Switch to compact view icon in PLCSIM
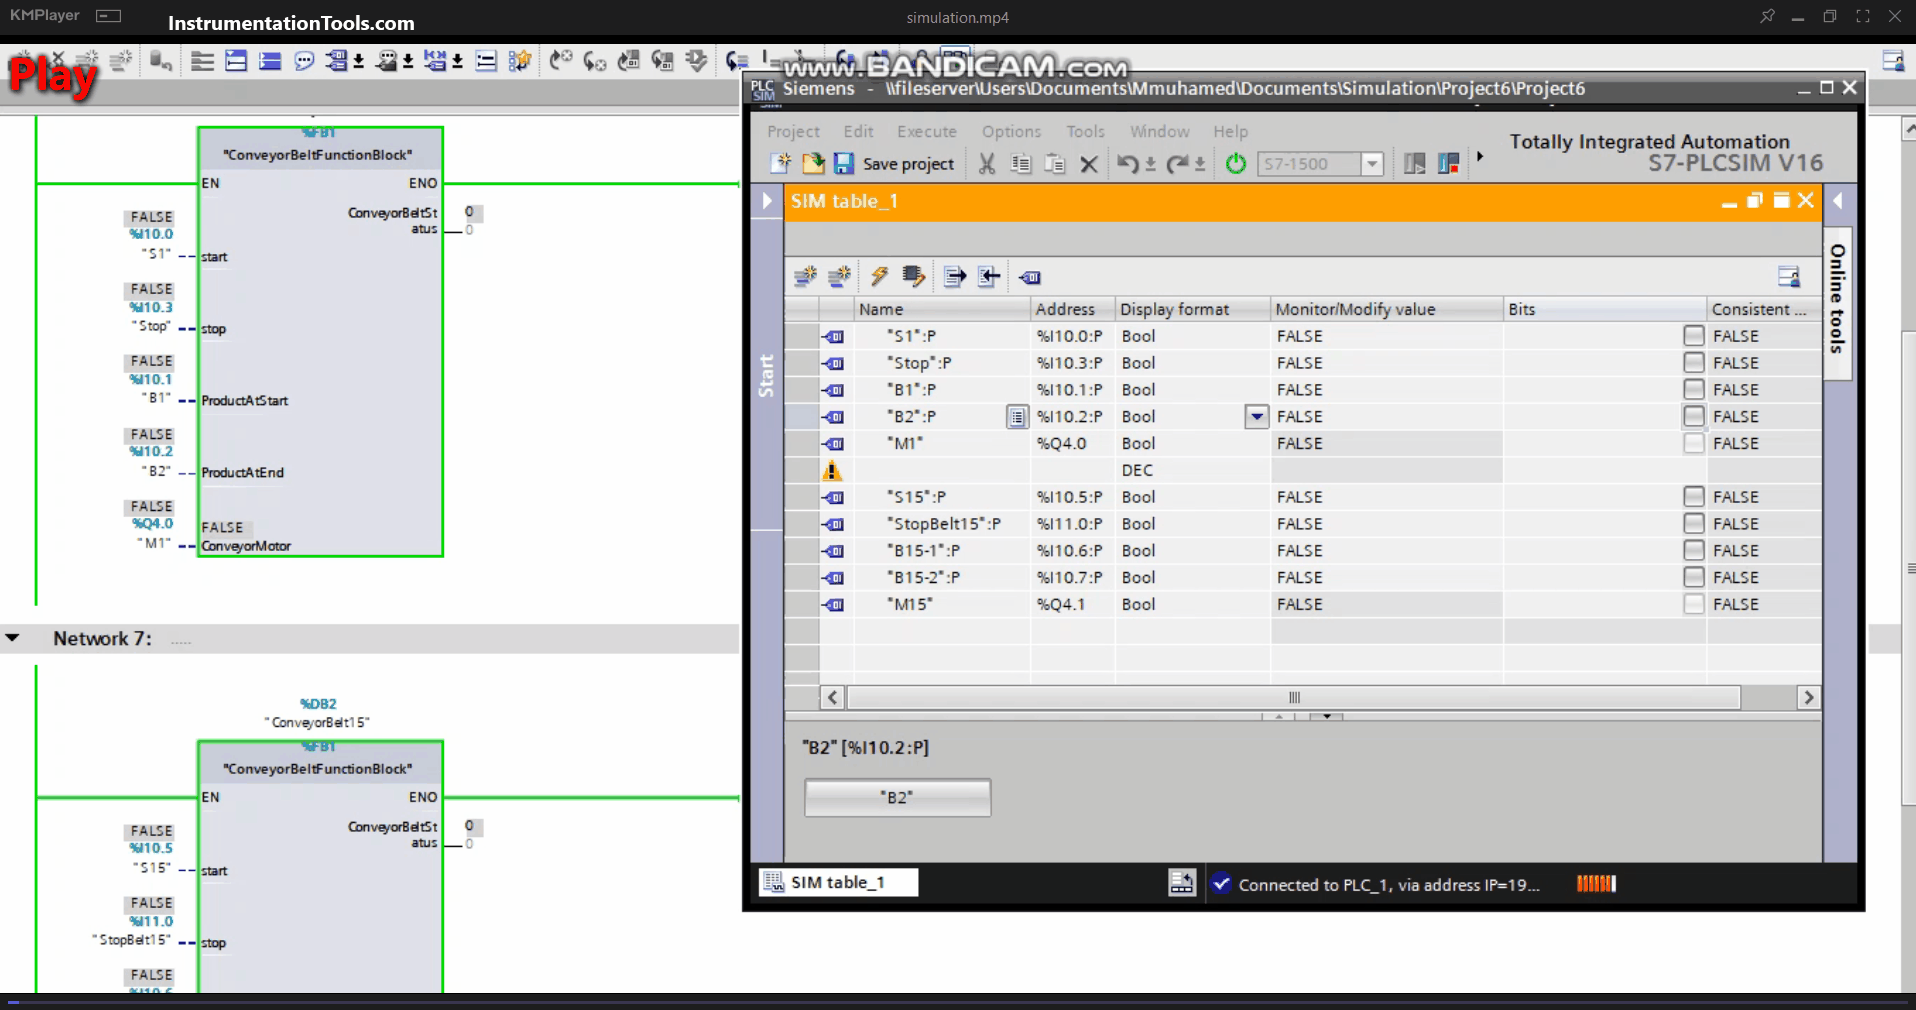 (x=1414, y=163)
